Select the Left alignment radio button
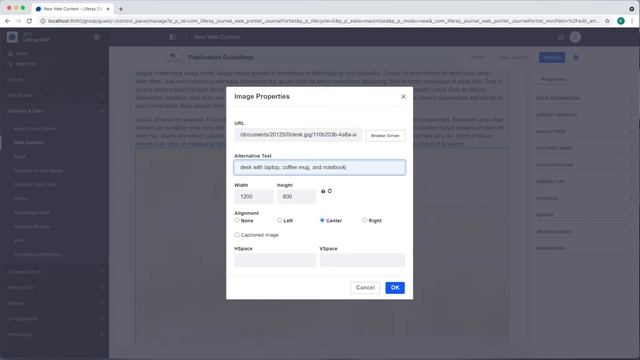This screenshot has height=360, width=640. pyautogui.click(x=280, y=220)
